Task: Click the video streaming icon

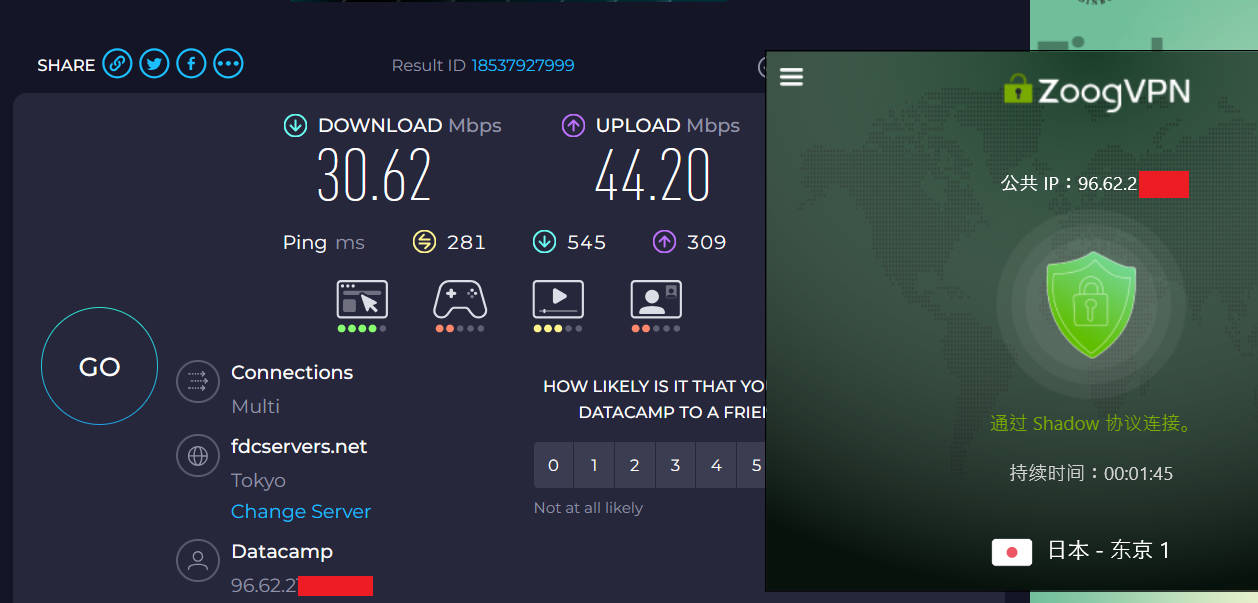Action: pos(558,299)
